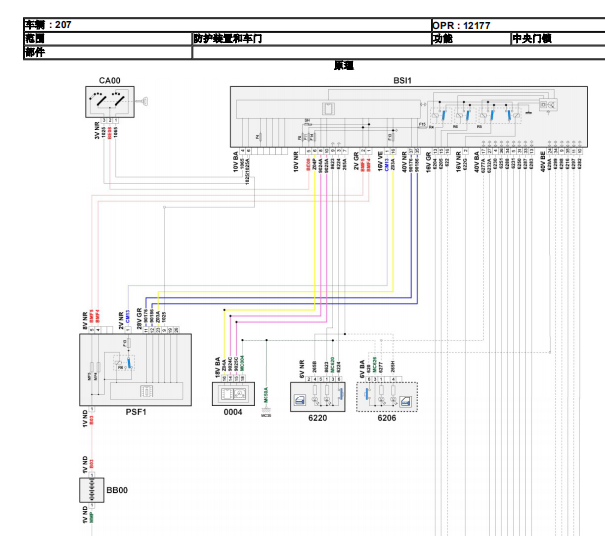This screenshot has height=536, width=605.
Task: Select the 2V GR connector label on BSI1
Action: tap(356, 161)
